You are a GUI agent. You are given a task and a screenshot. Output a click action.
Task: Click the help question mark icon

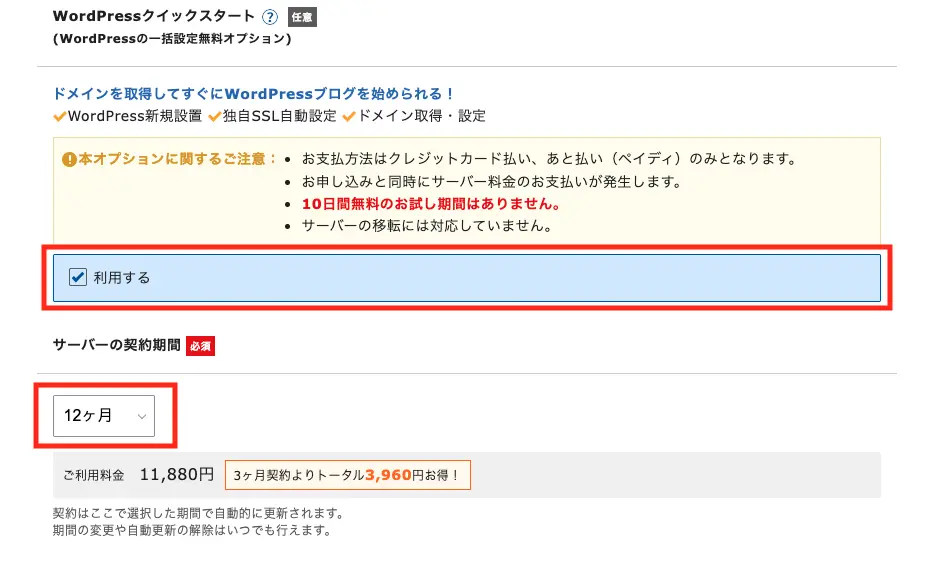pyautogui.click(x=269, y=17)
